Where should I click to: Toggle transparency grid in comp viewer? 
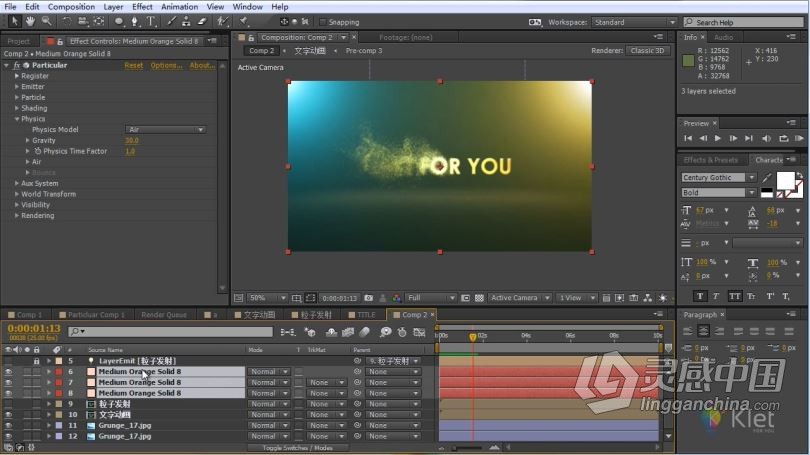[479, 298]
